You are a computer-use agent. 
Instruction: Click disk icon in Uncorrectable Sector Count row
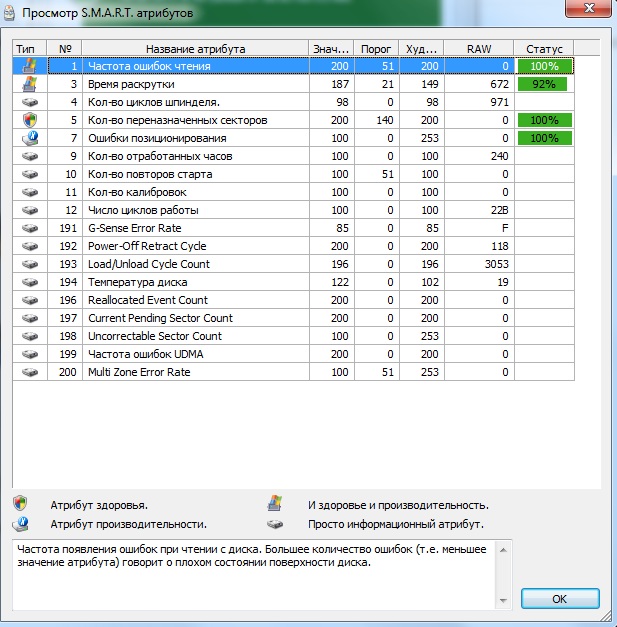30,336
